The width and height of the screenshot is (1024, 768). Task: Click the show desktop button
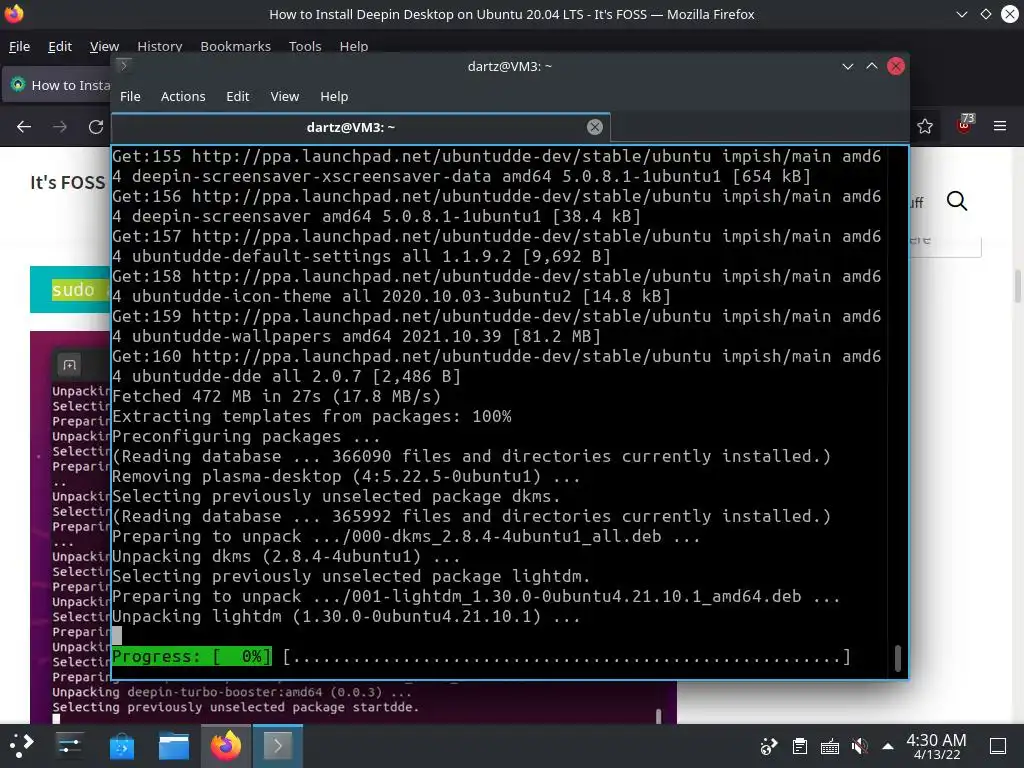click(x=998, y=746)
